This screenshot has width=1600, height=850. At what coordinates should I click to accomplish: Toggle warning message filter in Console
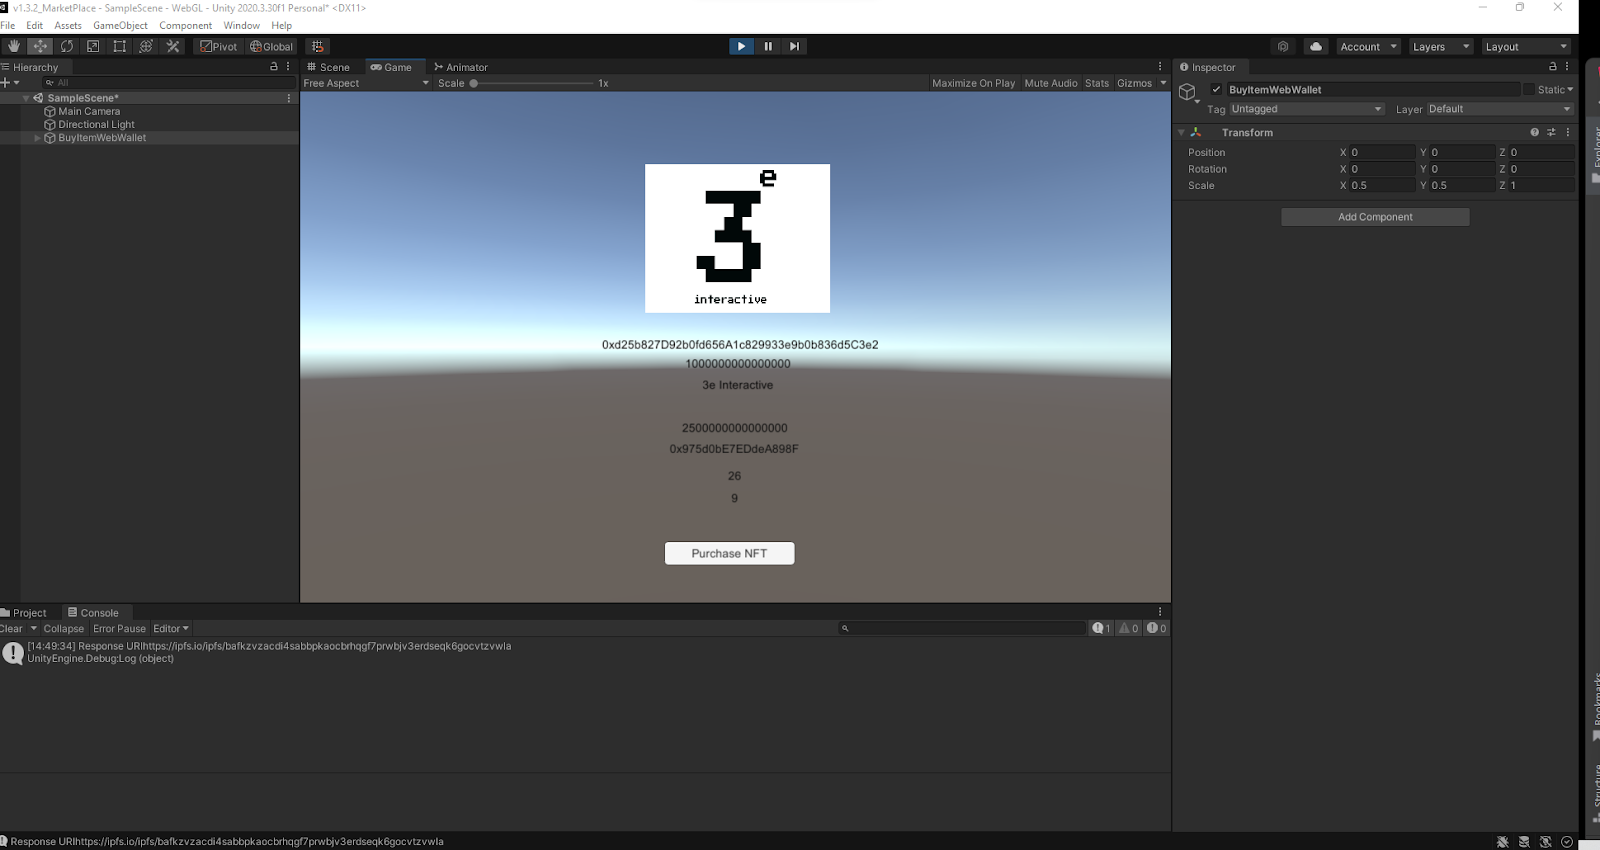click(1129, 628)
